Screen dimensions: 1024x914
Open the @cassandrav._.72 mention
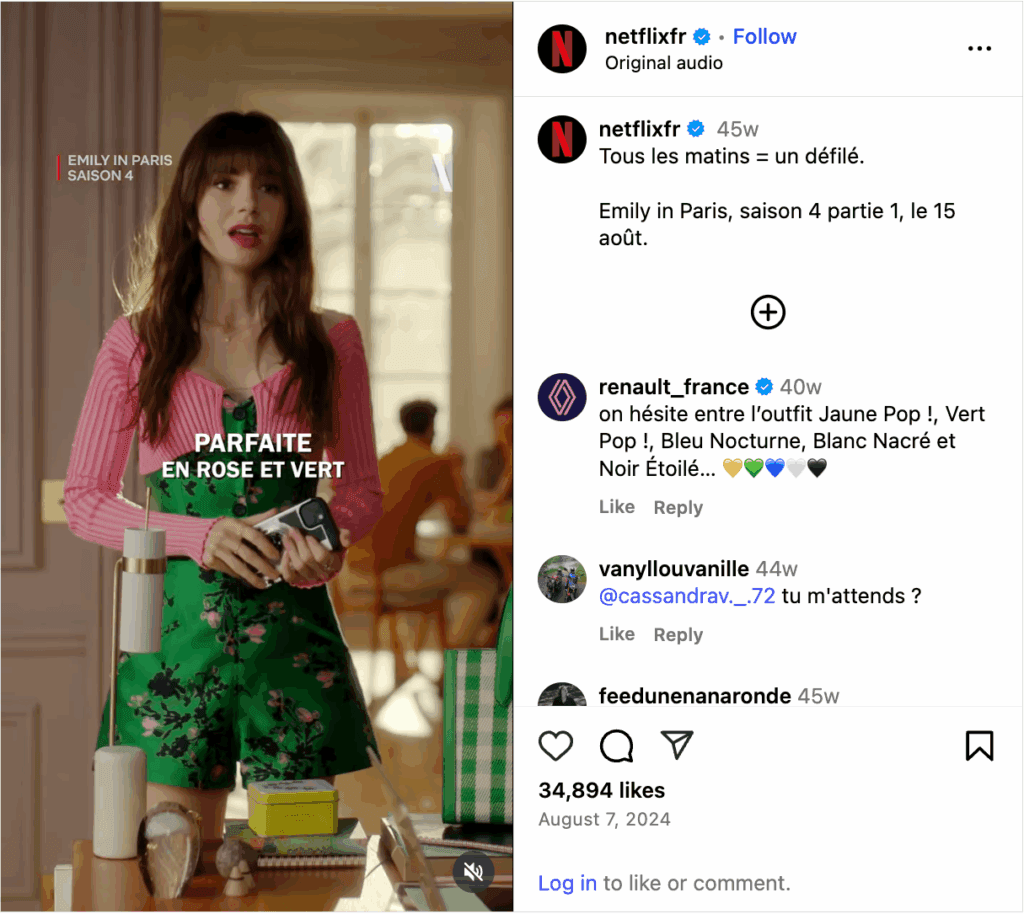(687, 596)
